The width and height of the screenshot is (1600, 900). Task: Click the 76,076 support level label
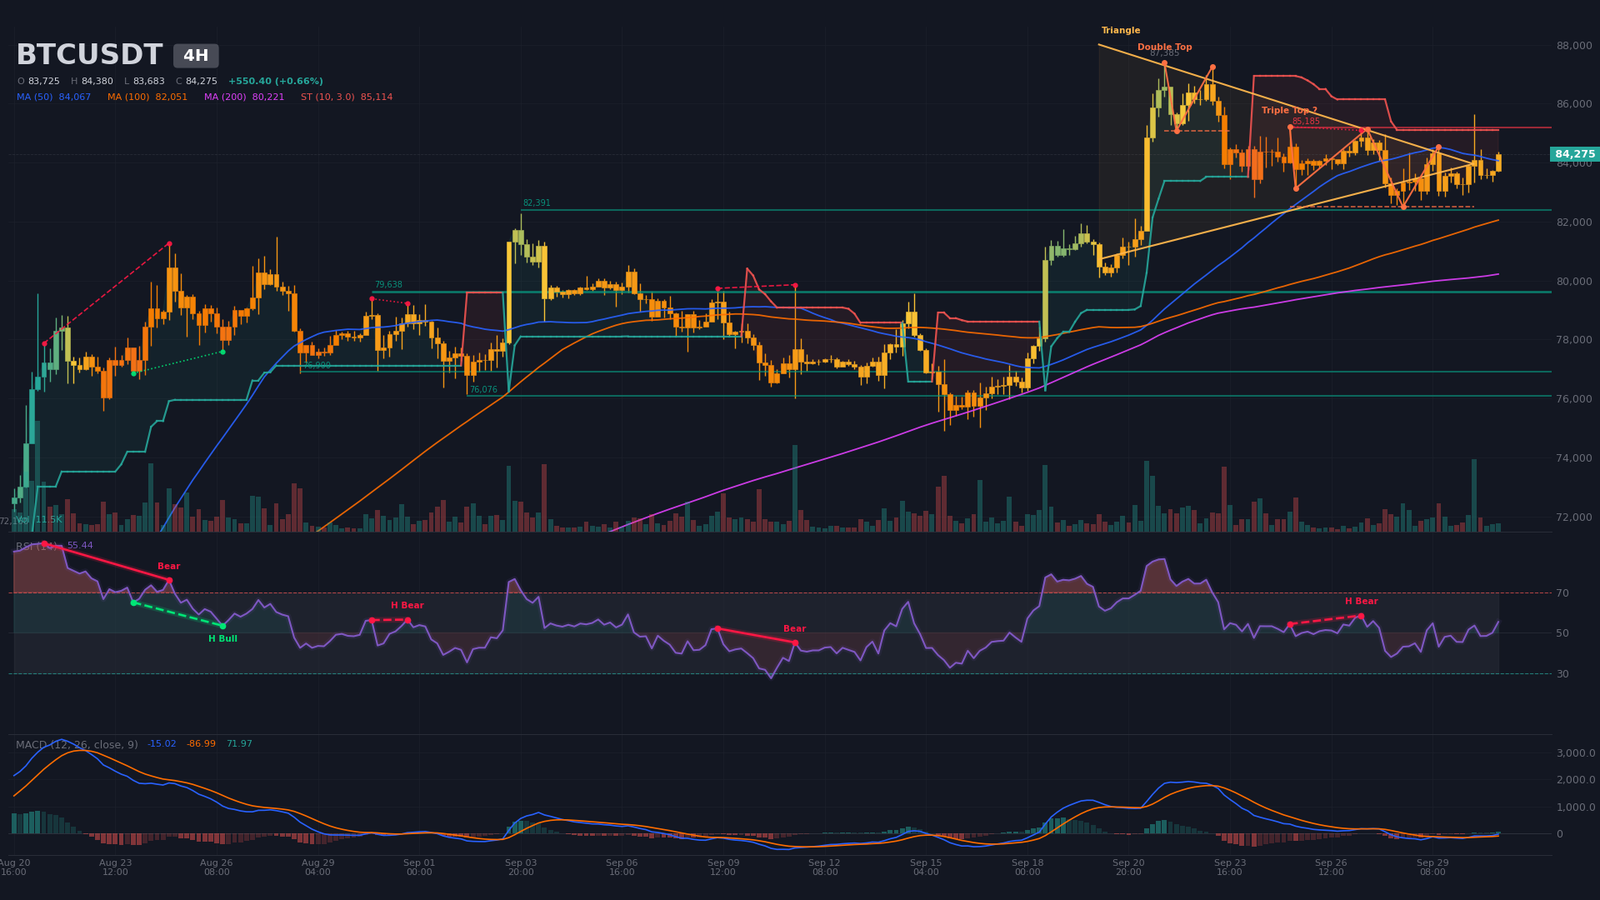[x=483, y=390]
